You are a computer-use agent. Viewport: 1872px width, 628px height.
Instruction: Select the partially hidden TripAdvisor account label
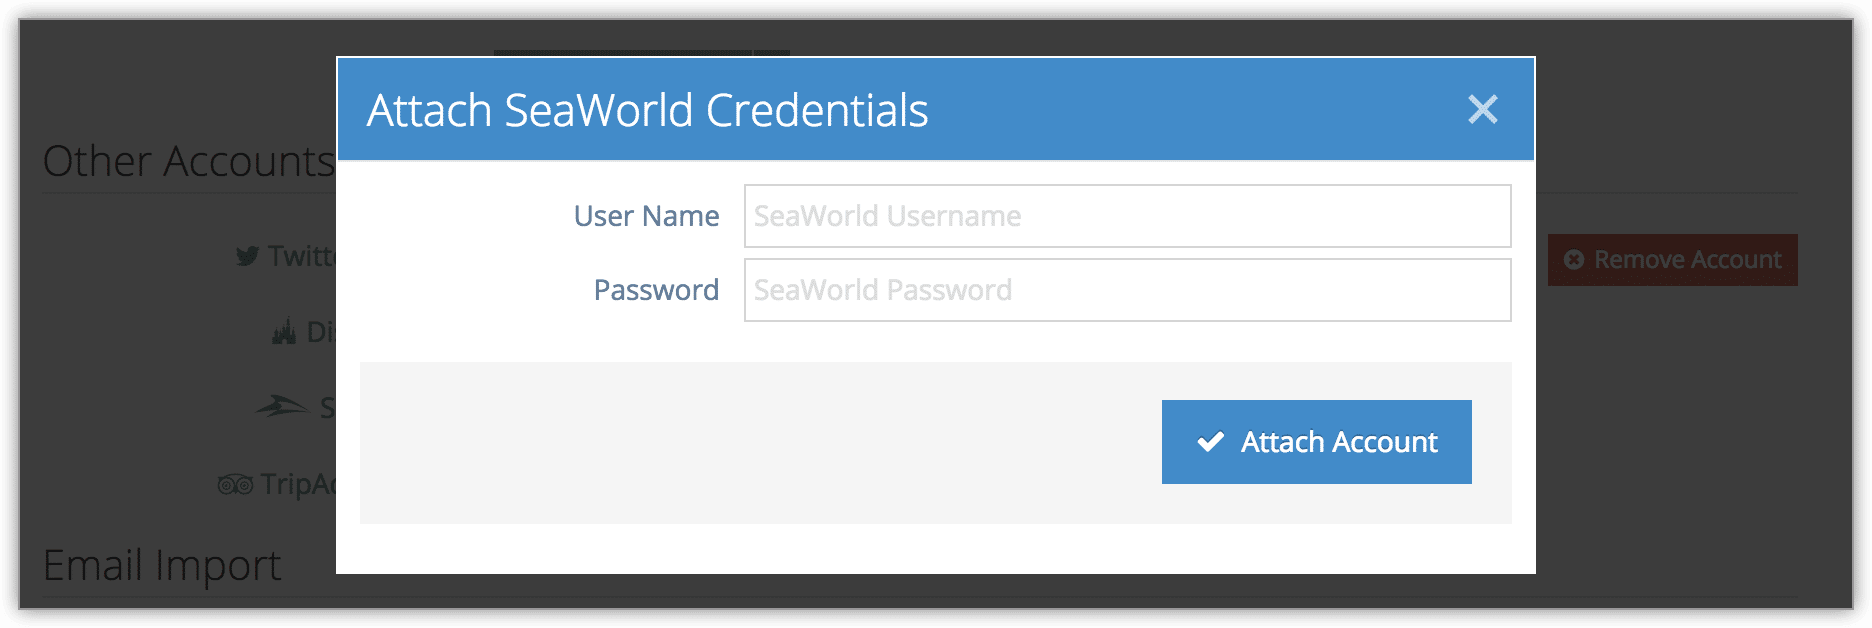[298, 484]
